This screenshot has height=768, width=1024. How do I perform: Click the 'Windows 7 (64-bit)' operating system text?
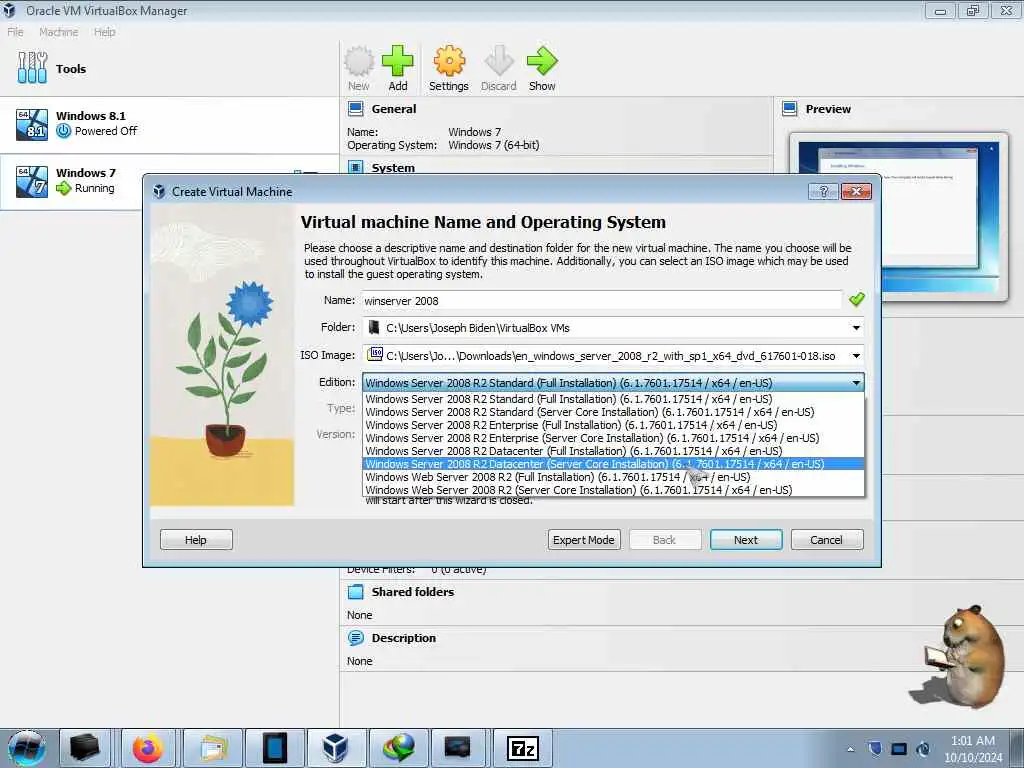[x=494, y=145]
